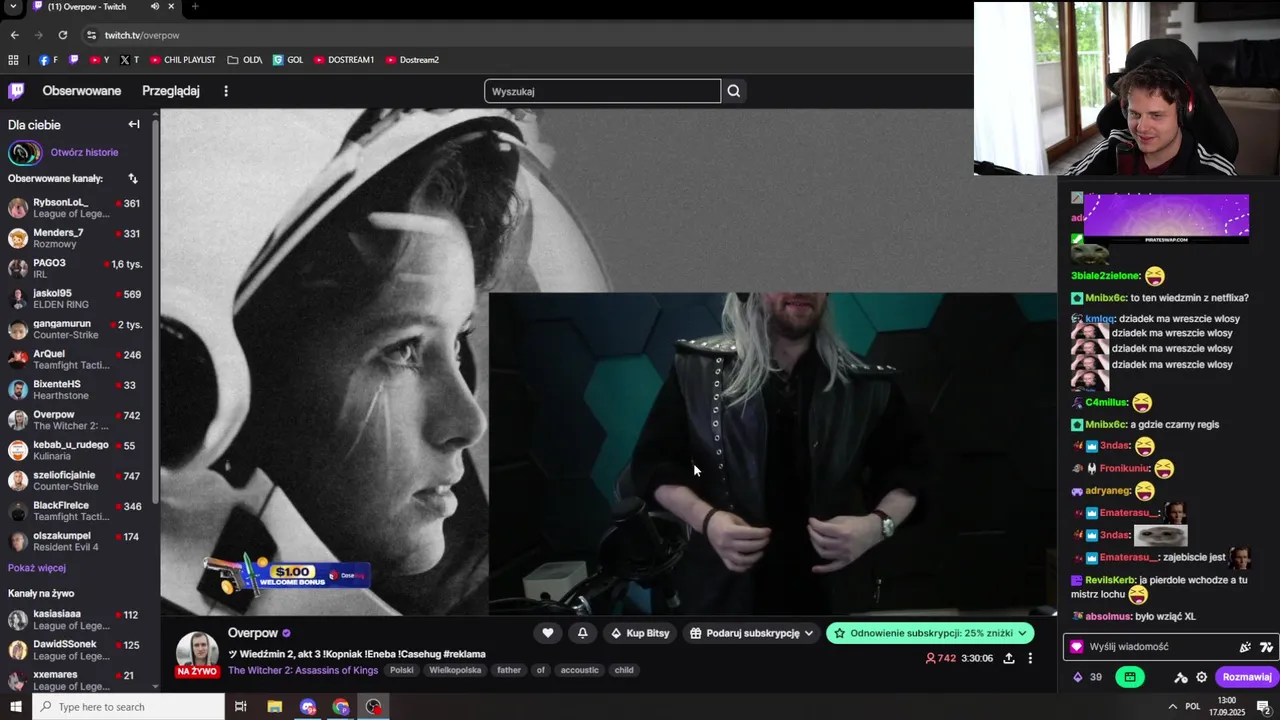Screen dimensions: 1280x720
Task: Open the kebab_u_rudego channel
Action: click(78, 450)
